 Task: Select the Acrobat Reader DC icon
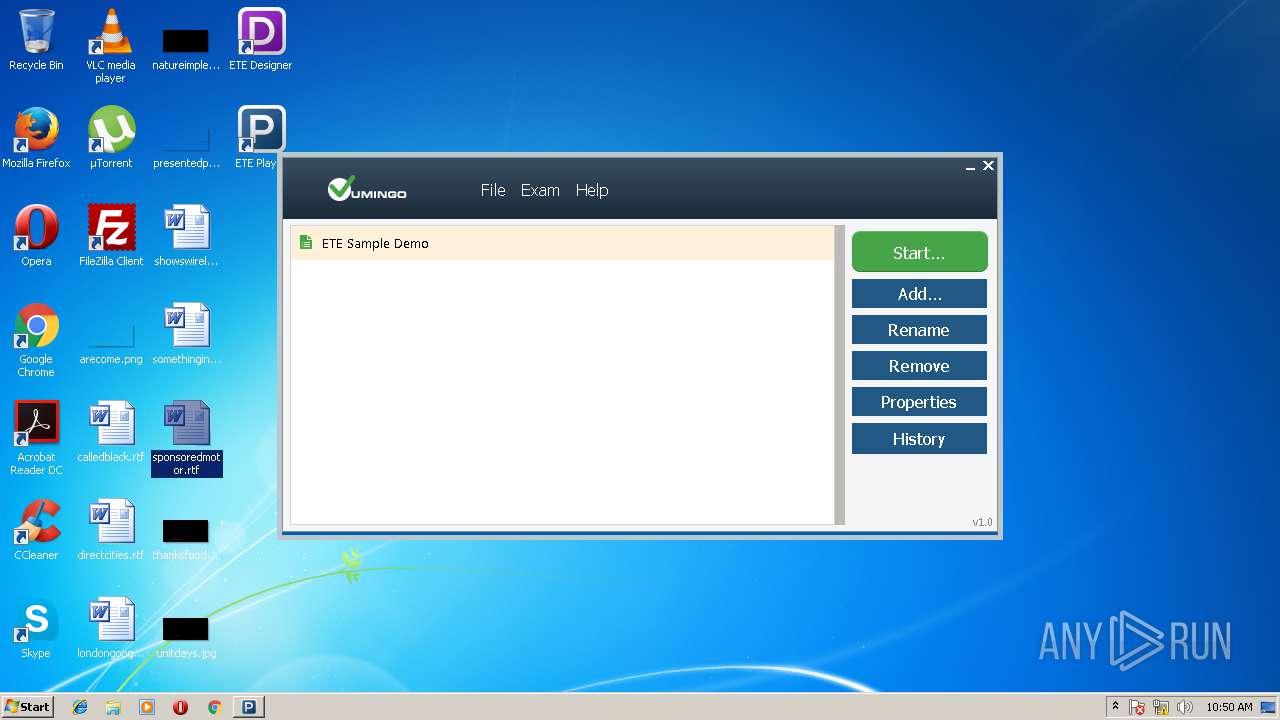point(36,438)
